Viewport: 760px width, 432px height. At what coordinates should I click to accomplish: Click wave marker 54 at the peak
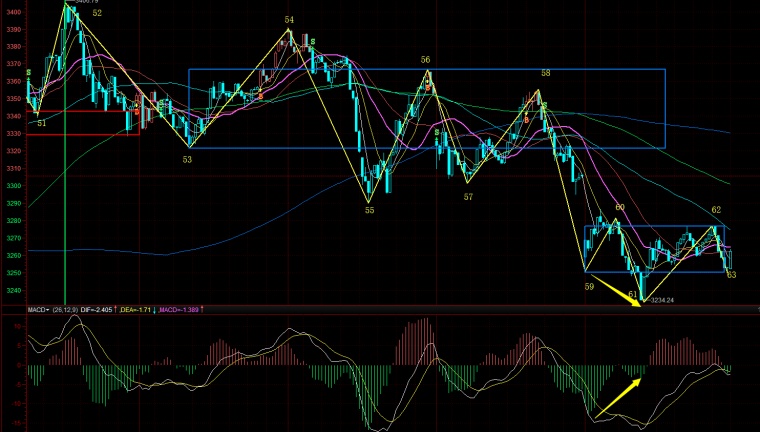[x=289, y=20]
